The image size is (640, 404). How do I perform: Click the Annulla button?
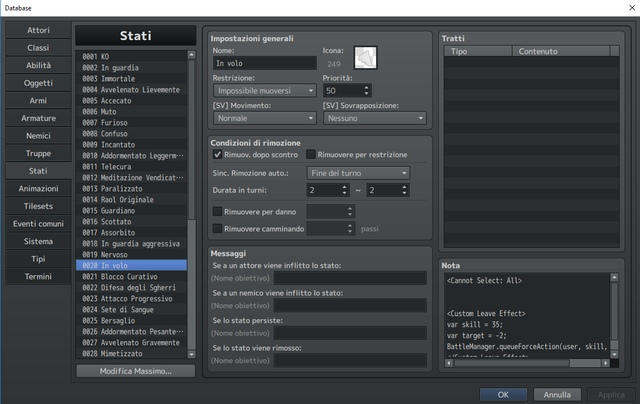(x=557, y=395)
